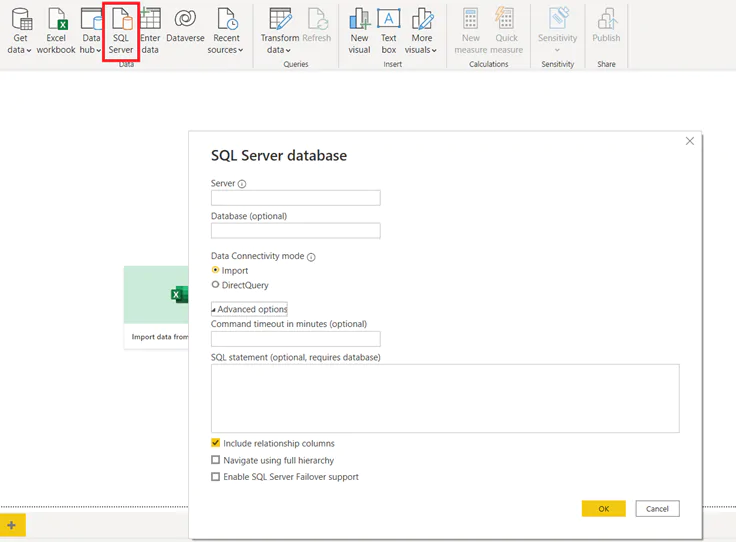Open the Transform data dropdown
This screenshot has height=542, width=736.
pyautogui.click(x=279, y=49)
